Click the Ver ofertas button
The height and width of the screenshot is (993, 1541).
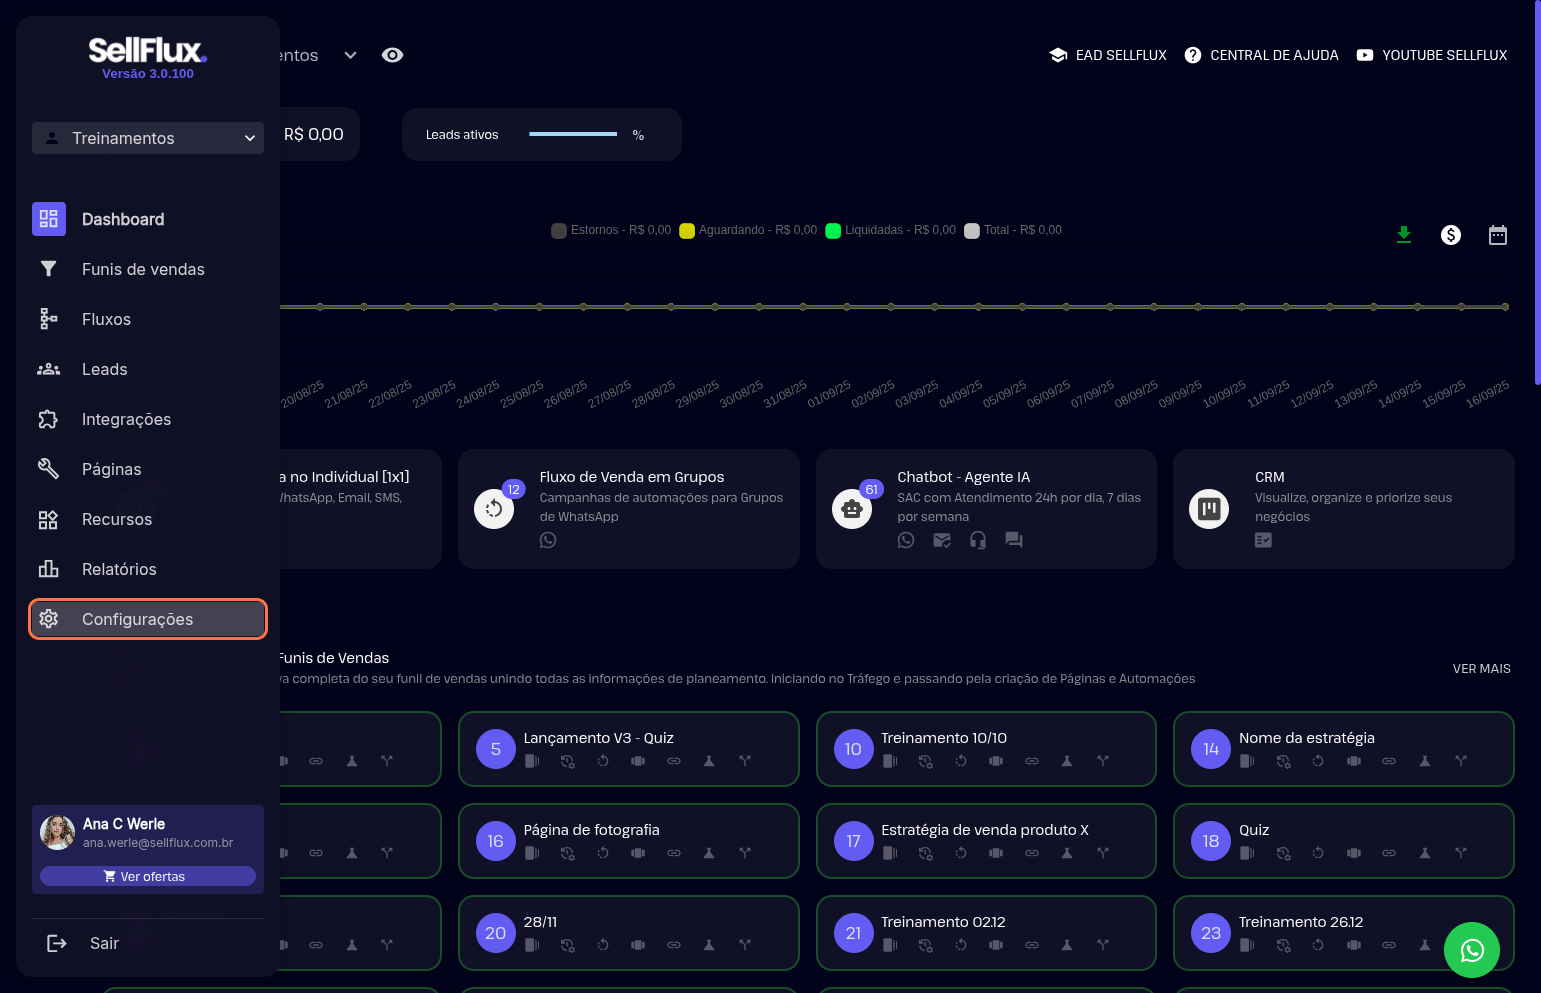(x=148, y=876)
